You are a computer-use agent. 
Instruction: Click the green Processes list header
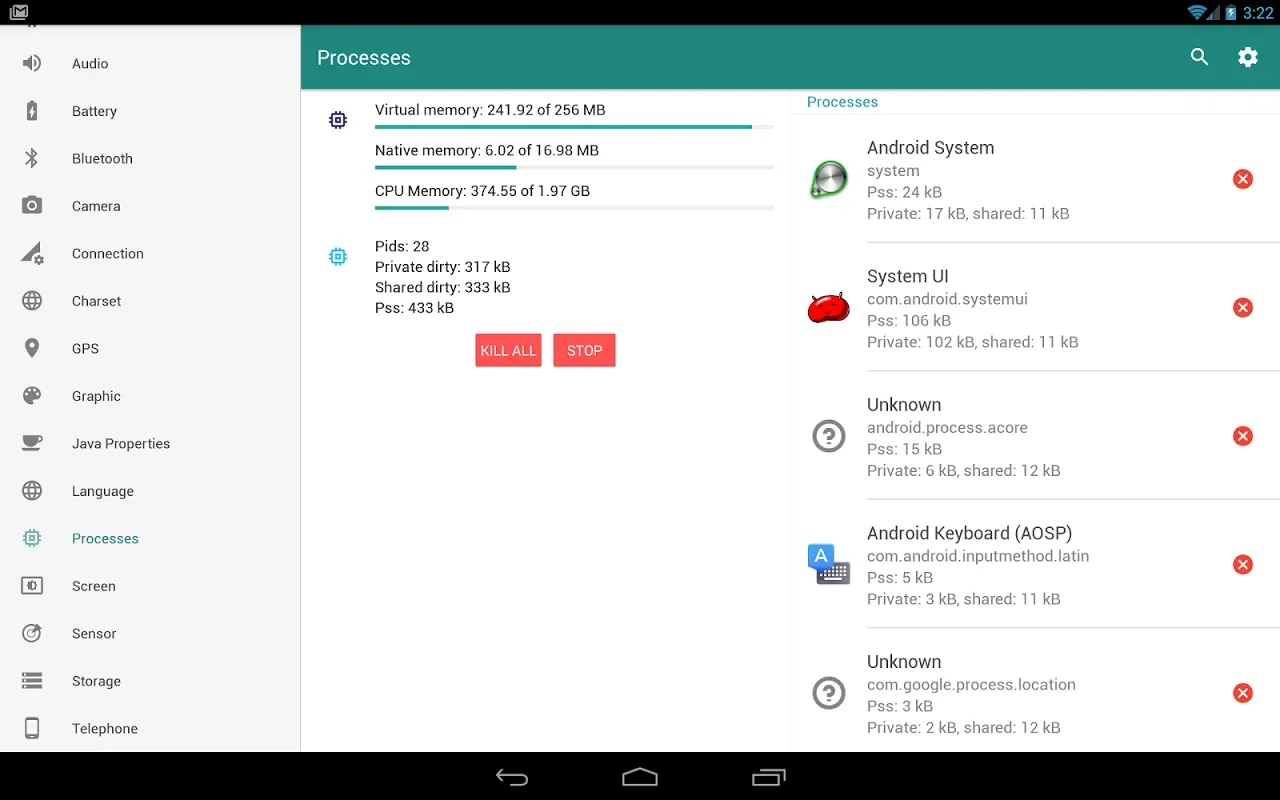[842, 102]
